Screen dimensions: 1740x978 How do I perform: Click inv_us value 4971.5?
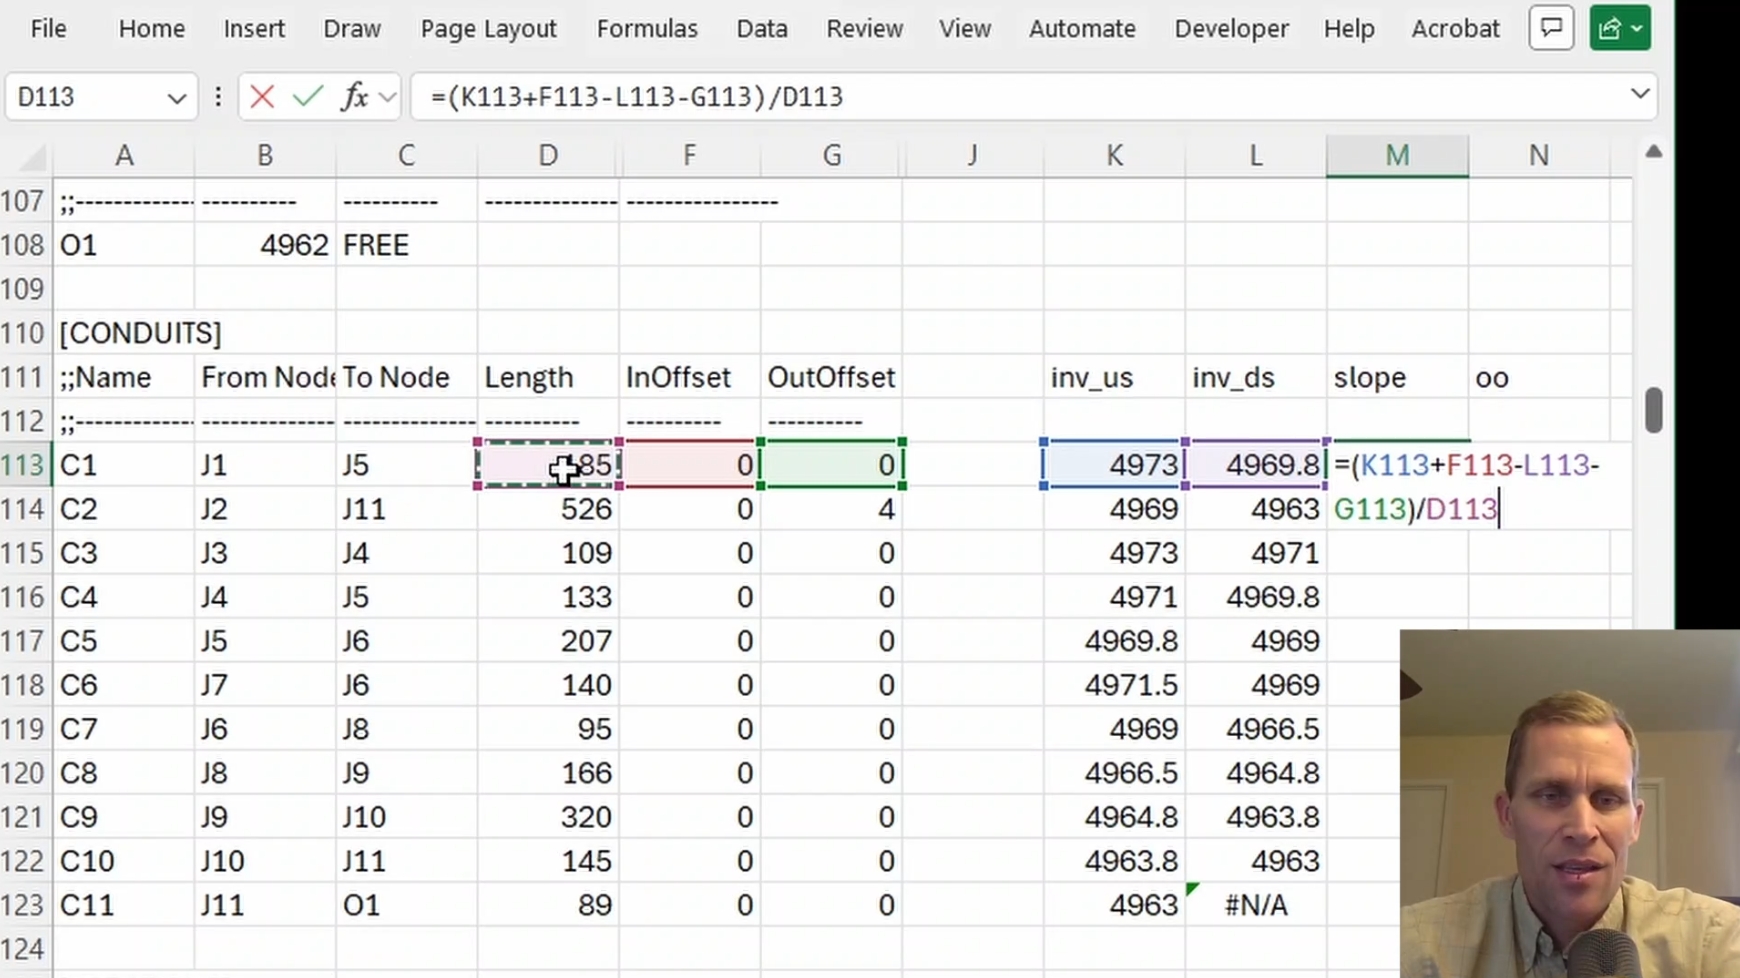coord(1114,685)
